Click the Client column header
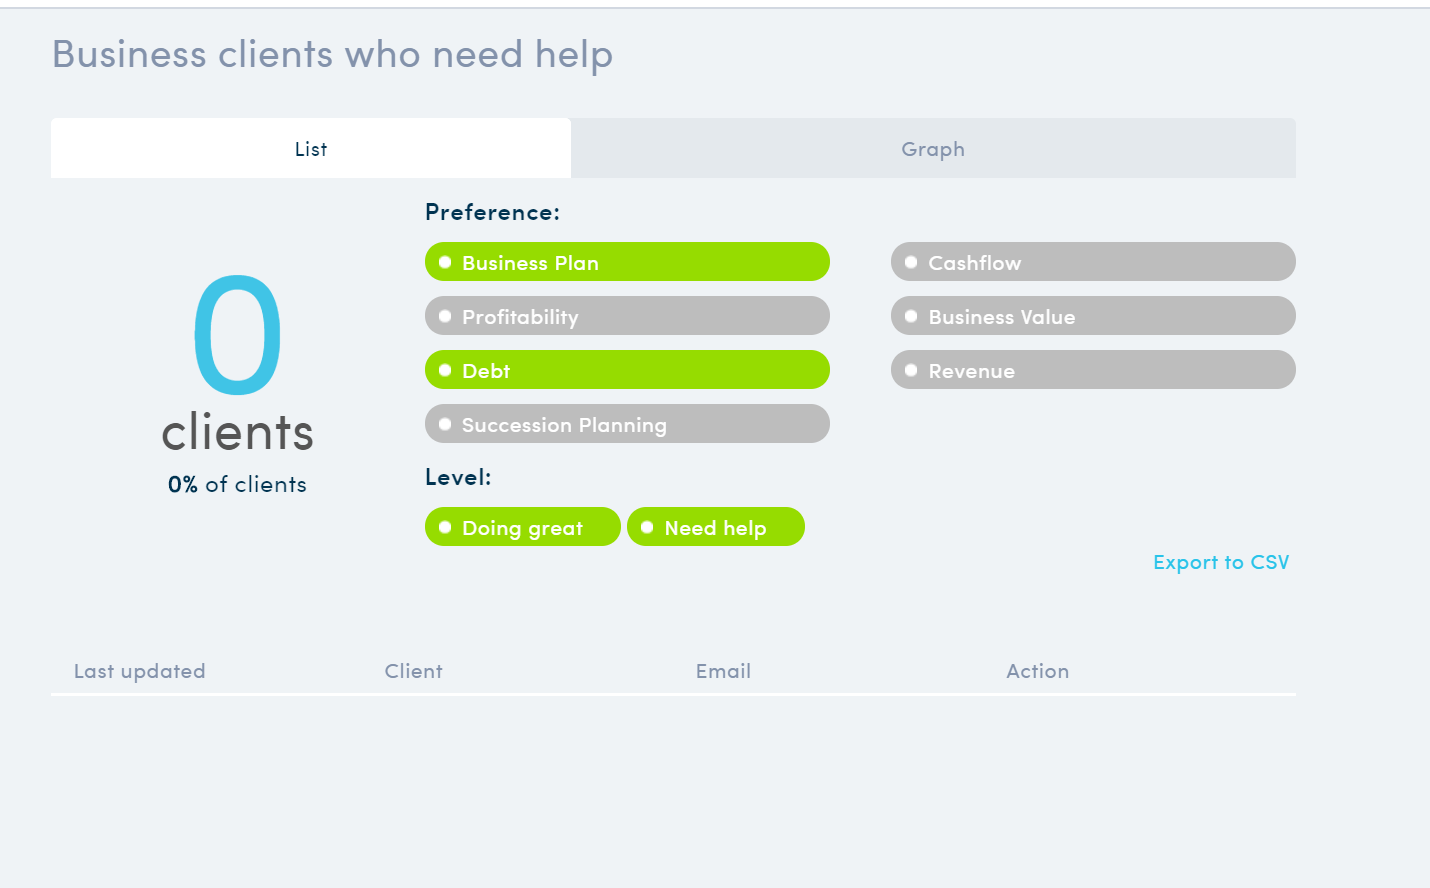Image resolution: width=1430 pixels, height=888 pixels. pyautogui.click(x=414, y=671)
